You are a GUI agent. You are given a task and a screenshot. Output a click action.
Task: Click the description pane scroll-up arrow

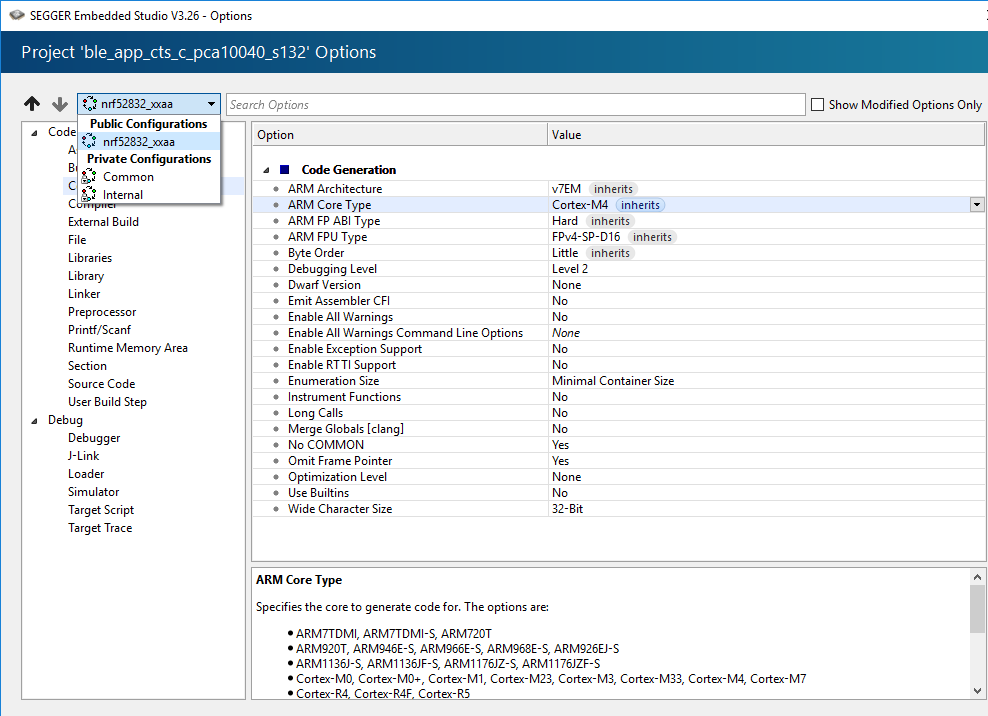coord(977,577)
